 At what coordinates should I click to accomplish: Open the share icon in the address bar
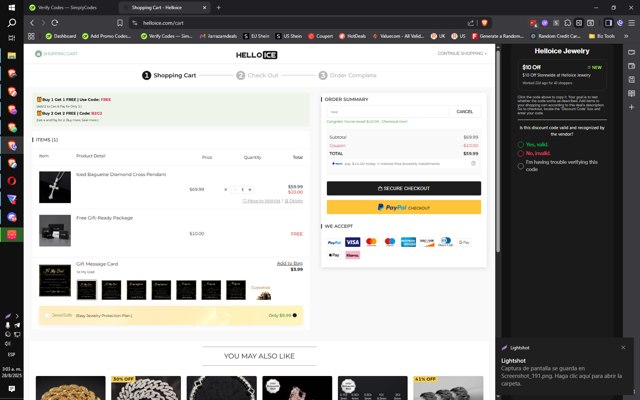click(x=471, y=23)
